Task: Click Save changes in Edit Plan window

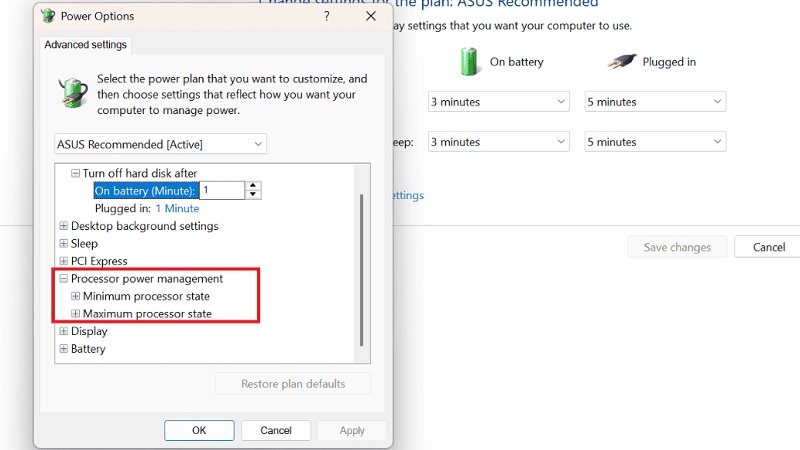Action: [x=677, y=247]
